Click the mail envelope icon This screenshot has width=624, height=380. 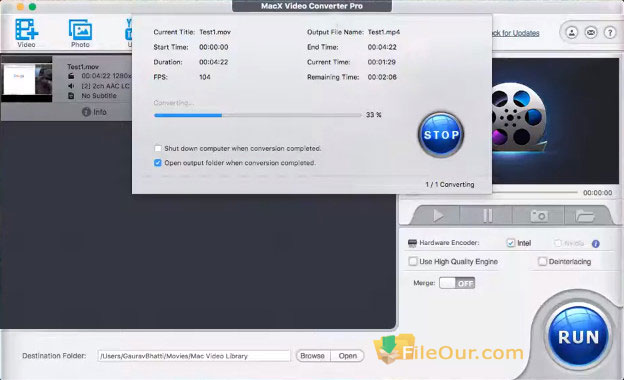591,33
